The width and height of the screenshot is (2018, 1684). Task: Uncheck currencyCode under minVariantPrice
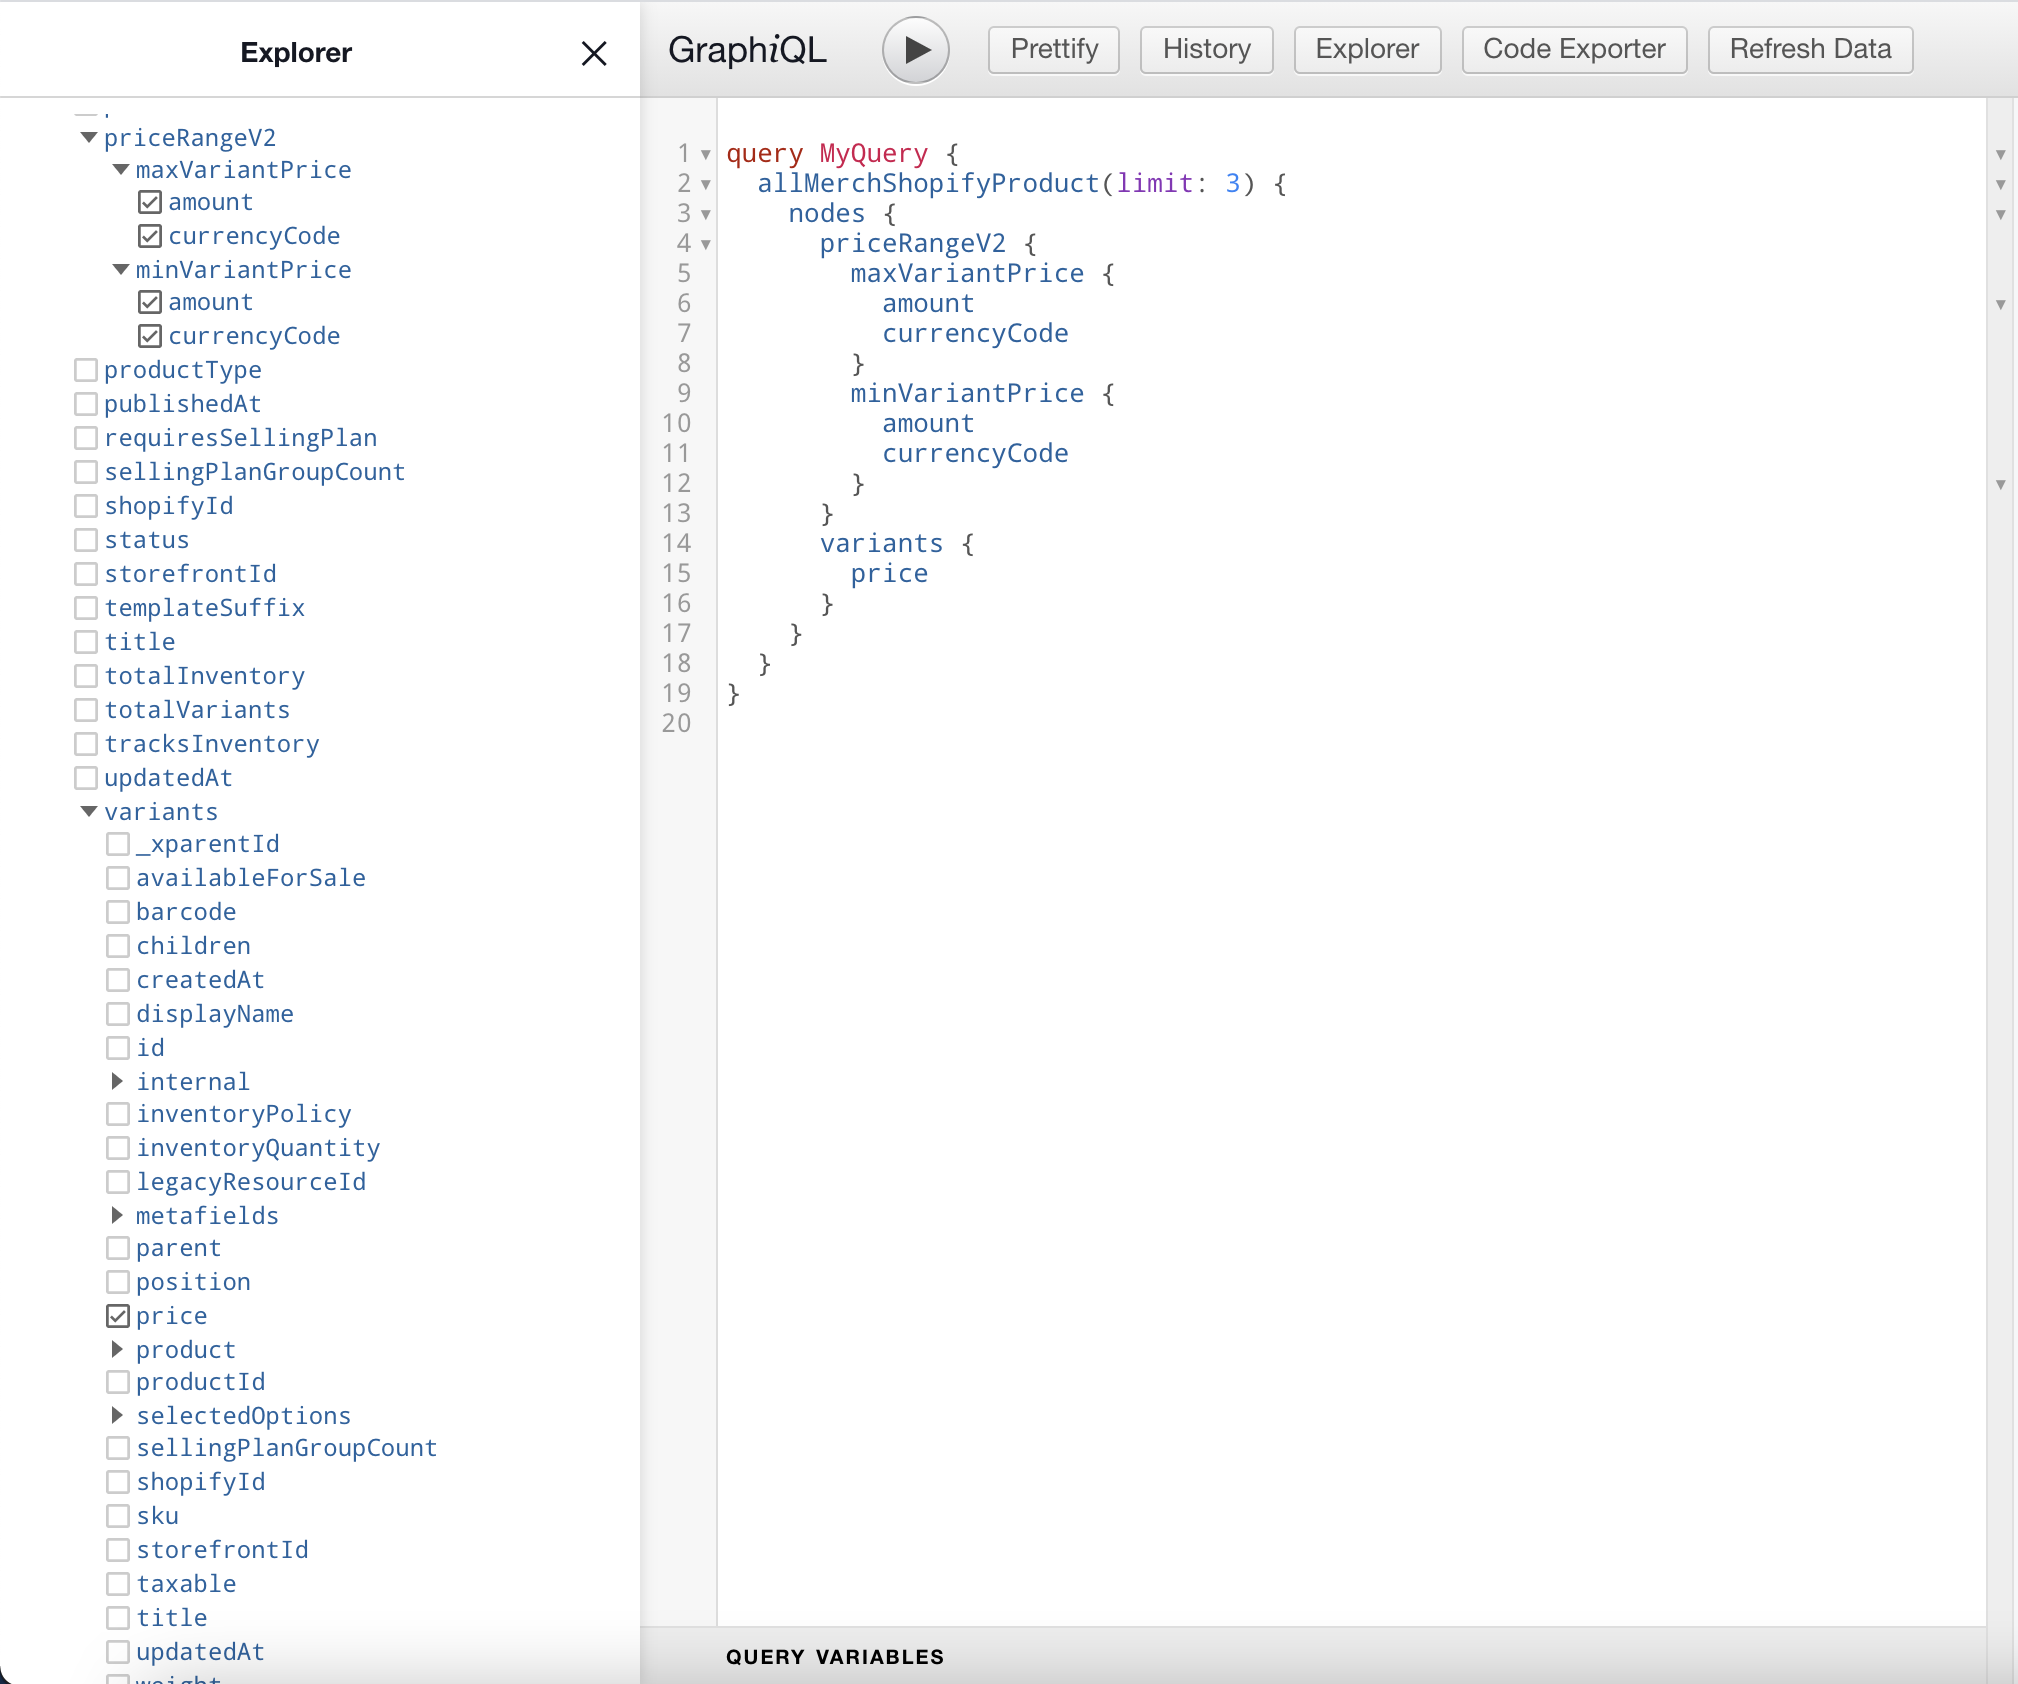(x=150, y=336)
